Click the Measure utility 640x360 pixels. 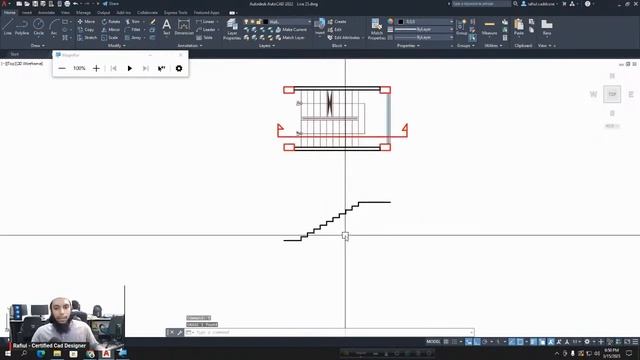pyautogui.click(x=489, y=28)
